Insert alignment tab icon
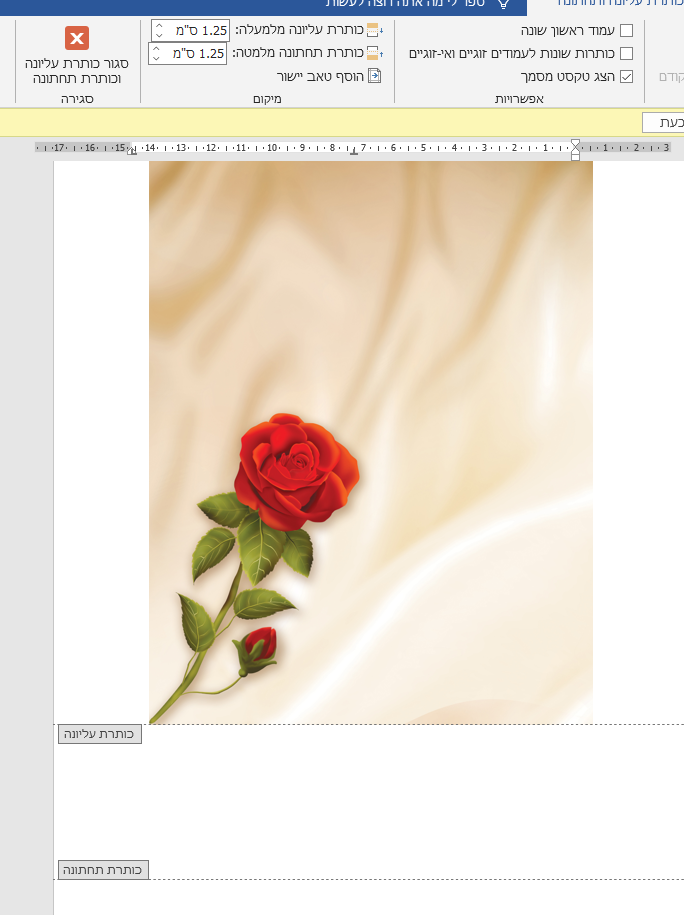The width and height of the screenshot is (684, 915). (x=375, y=76)
